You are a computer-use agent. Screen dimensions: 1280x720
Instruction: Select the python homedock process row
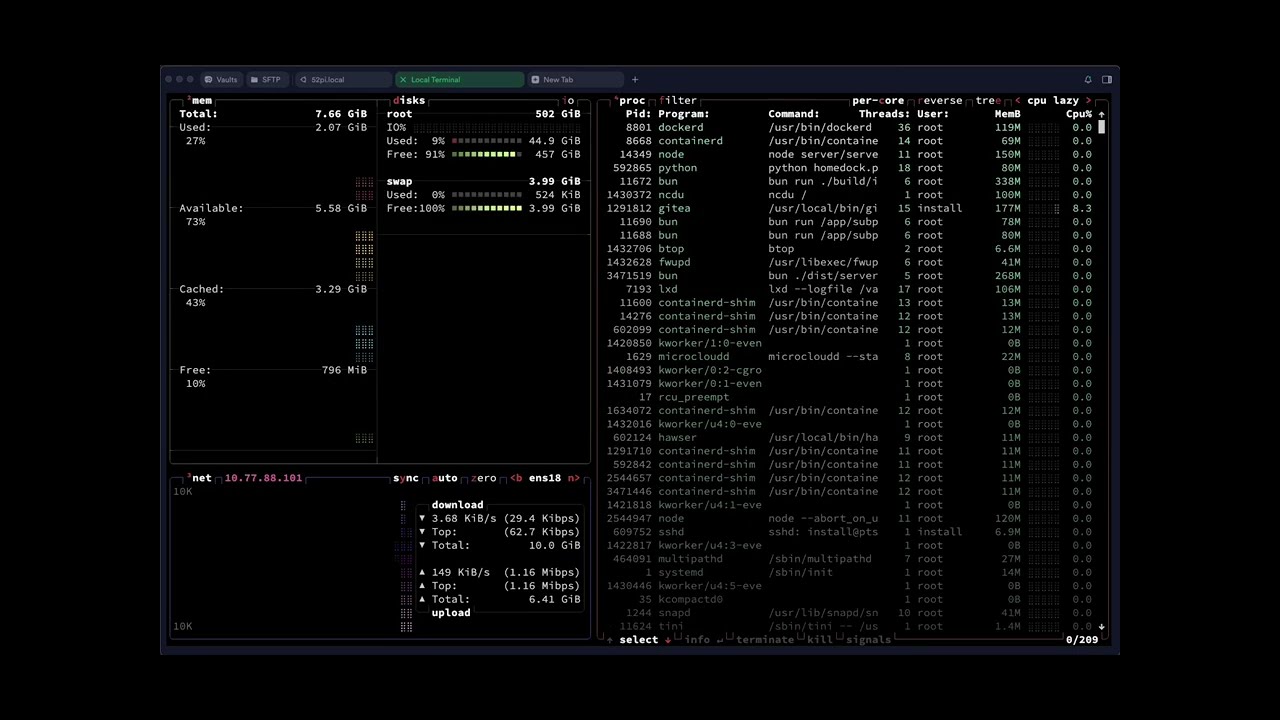pos(851,168)
